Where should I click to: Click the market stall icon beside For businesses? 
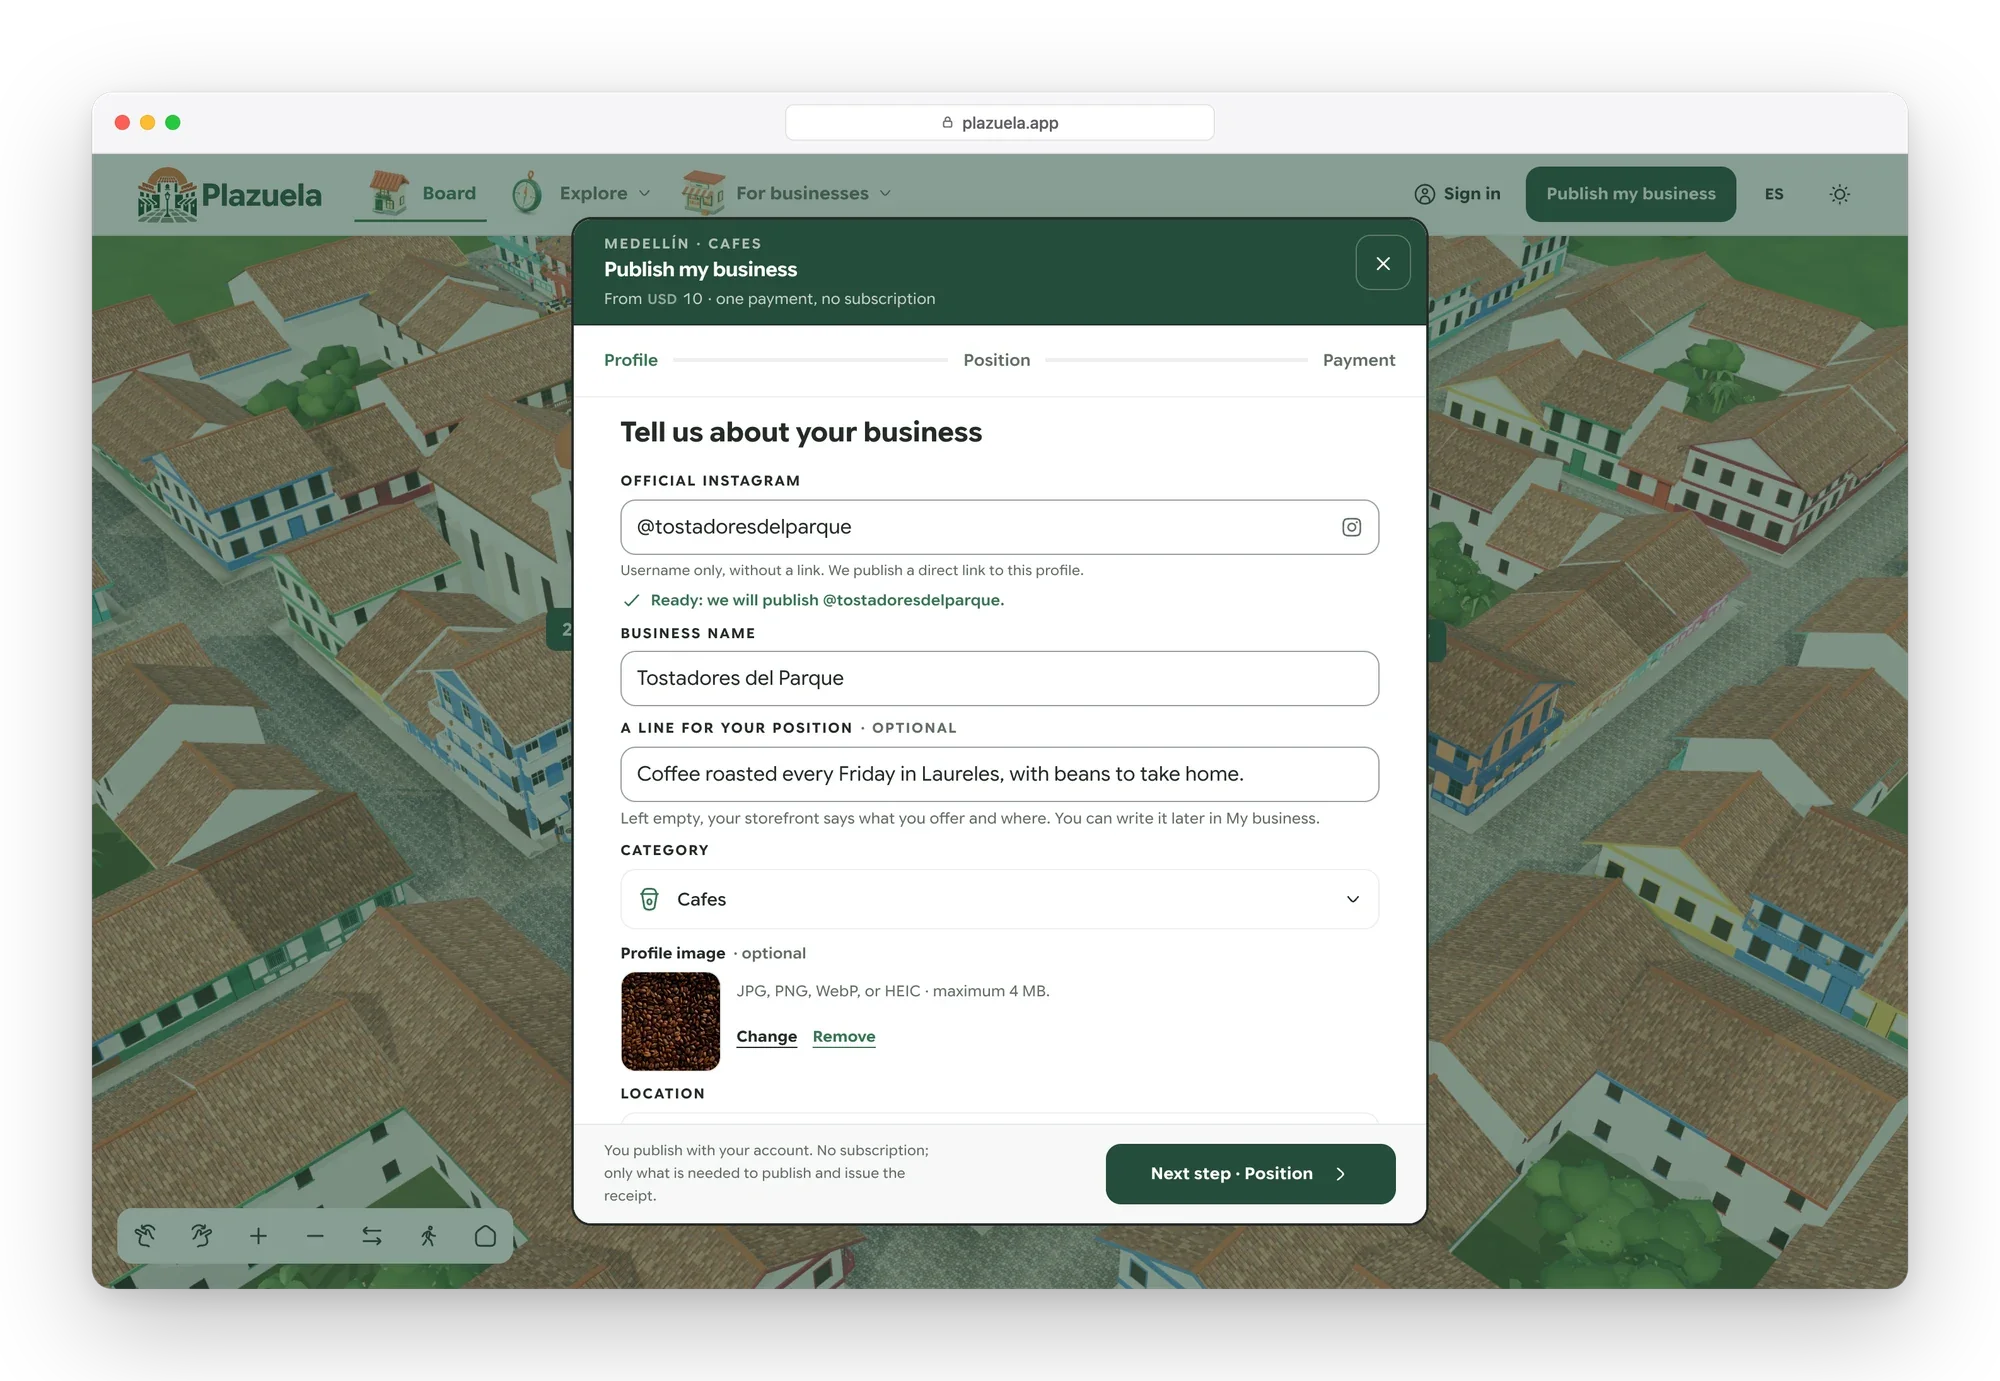703,193
